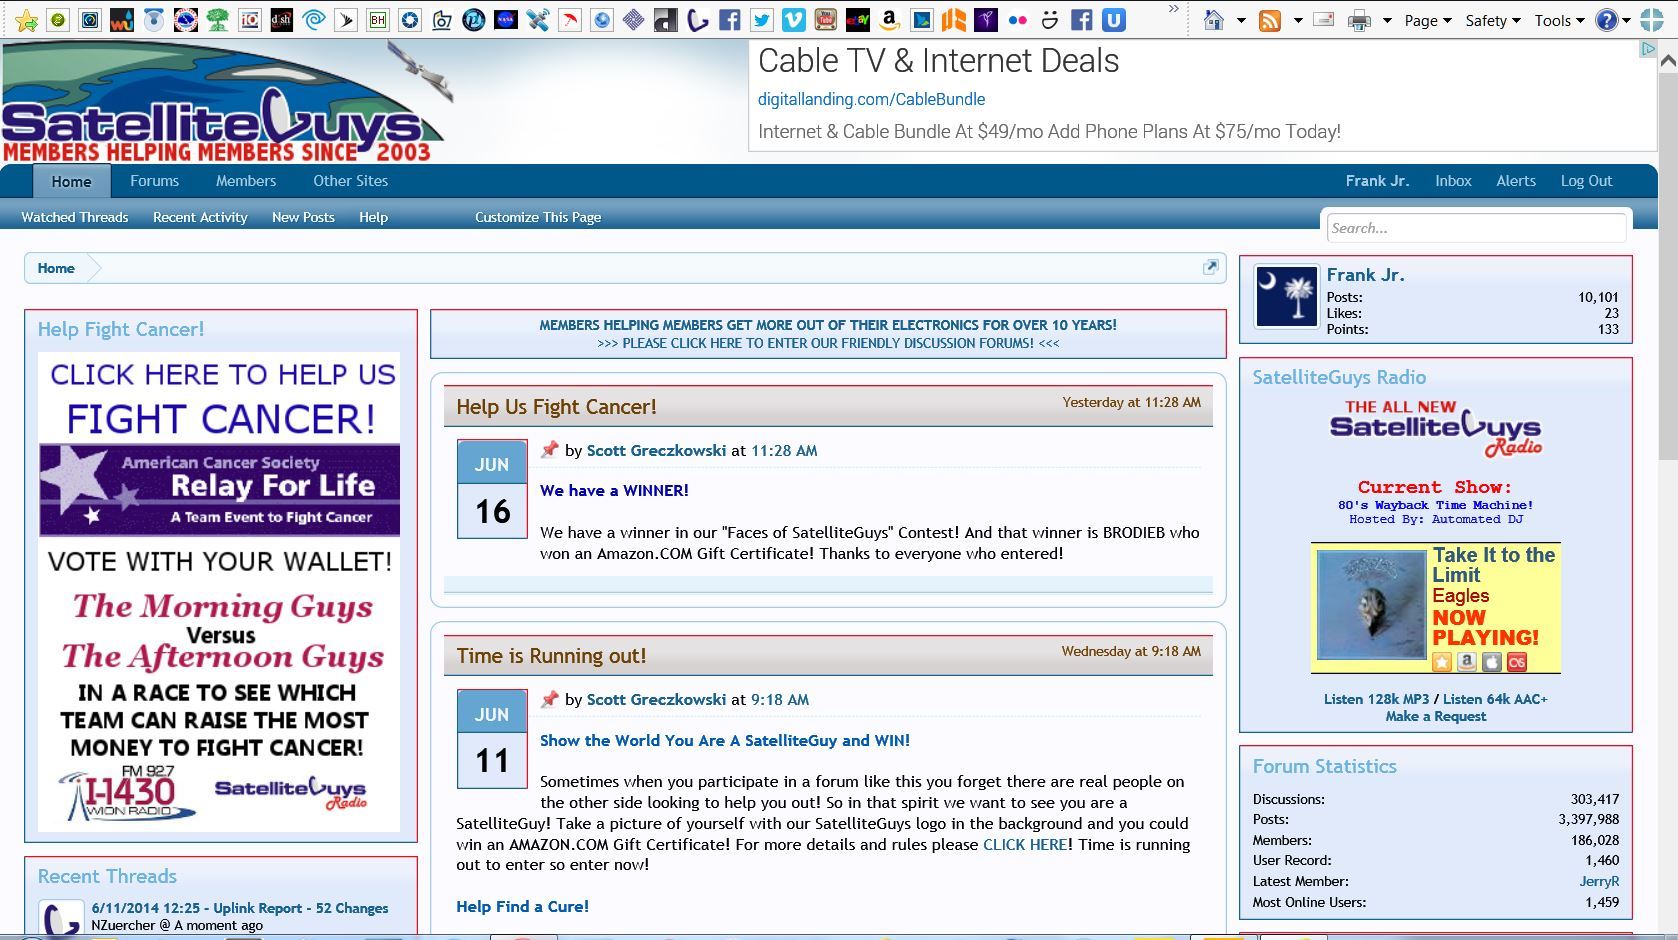Open the Tools dropdown menu
Image resolution: width=1678 pixels, height=940 pixels.
click(1559, 20)
